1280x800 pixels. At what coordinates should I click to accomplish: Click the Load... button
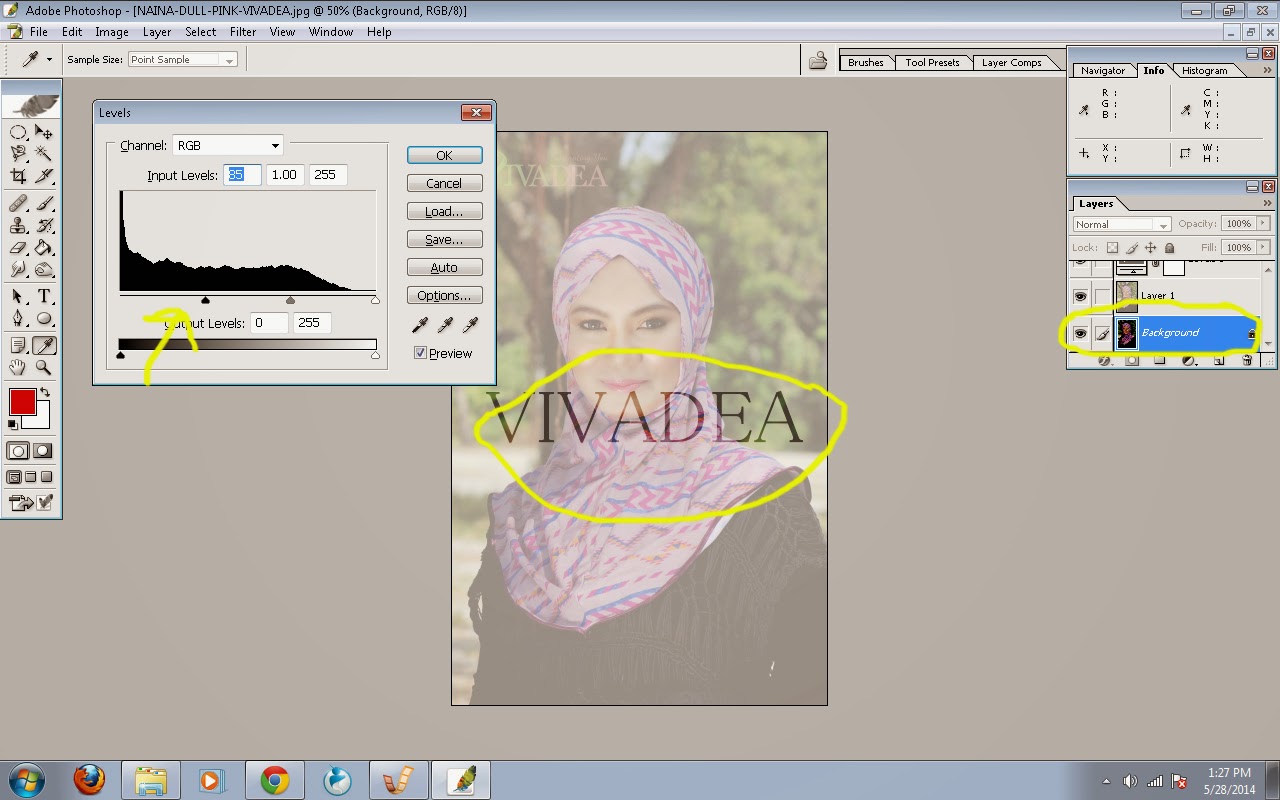pos(444,211)
